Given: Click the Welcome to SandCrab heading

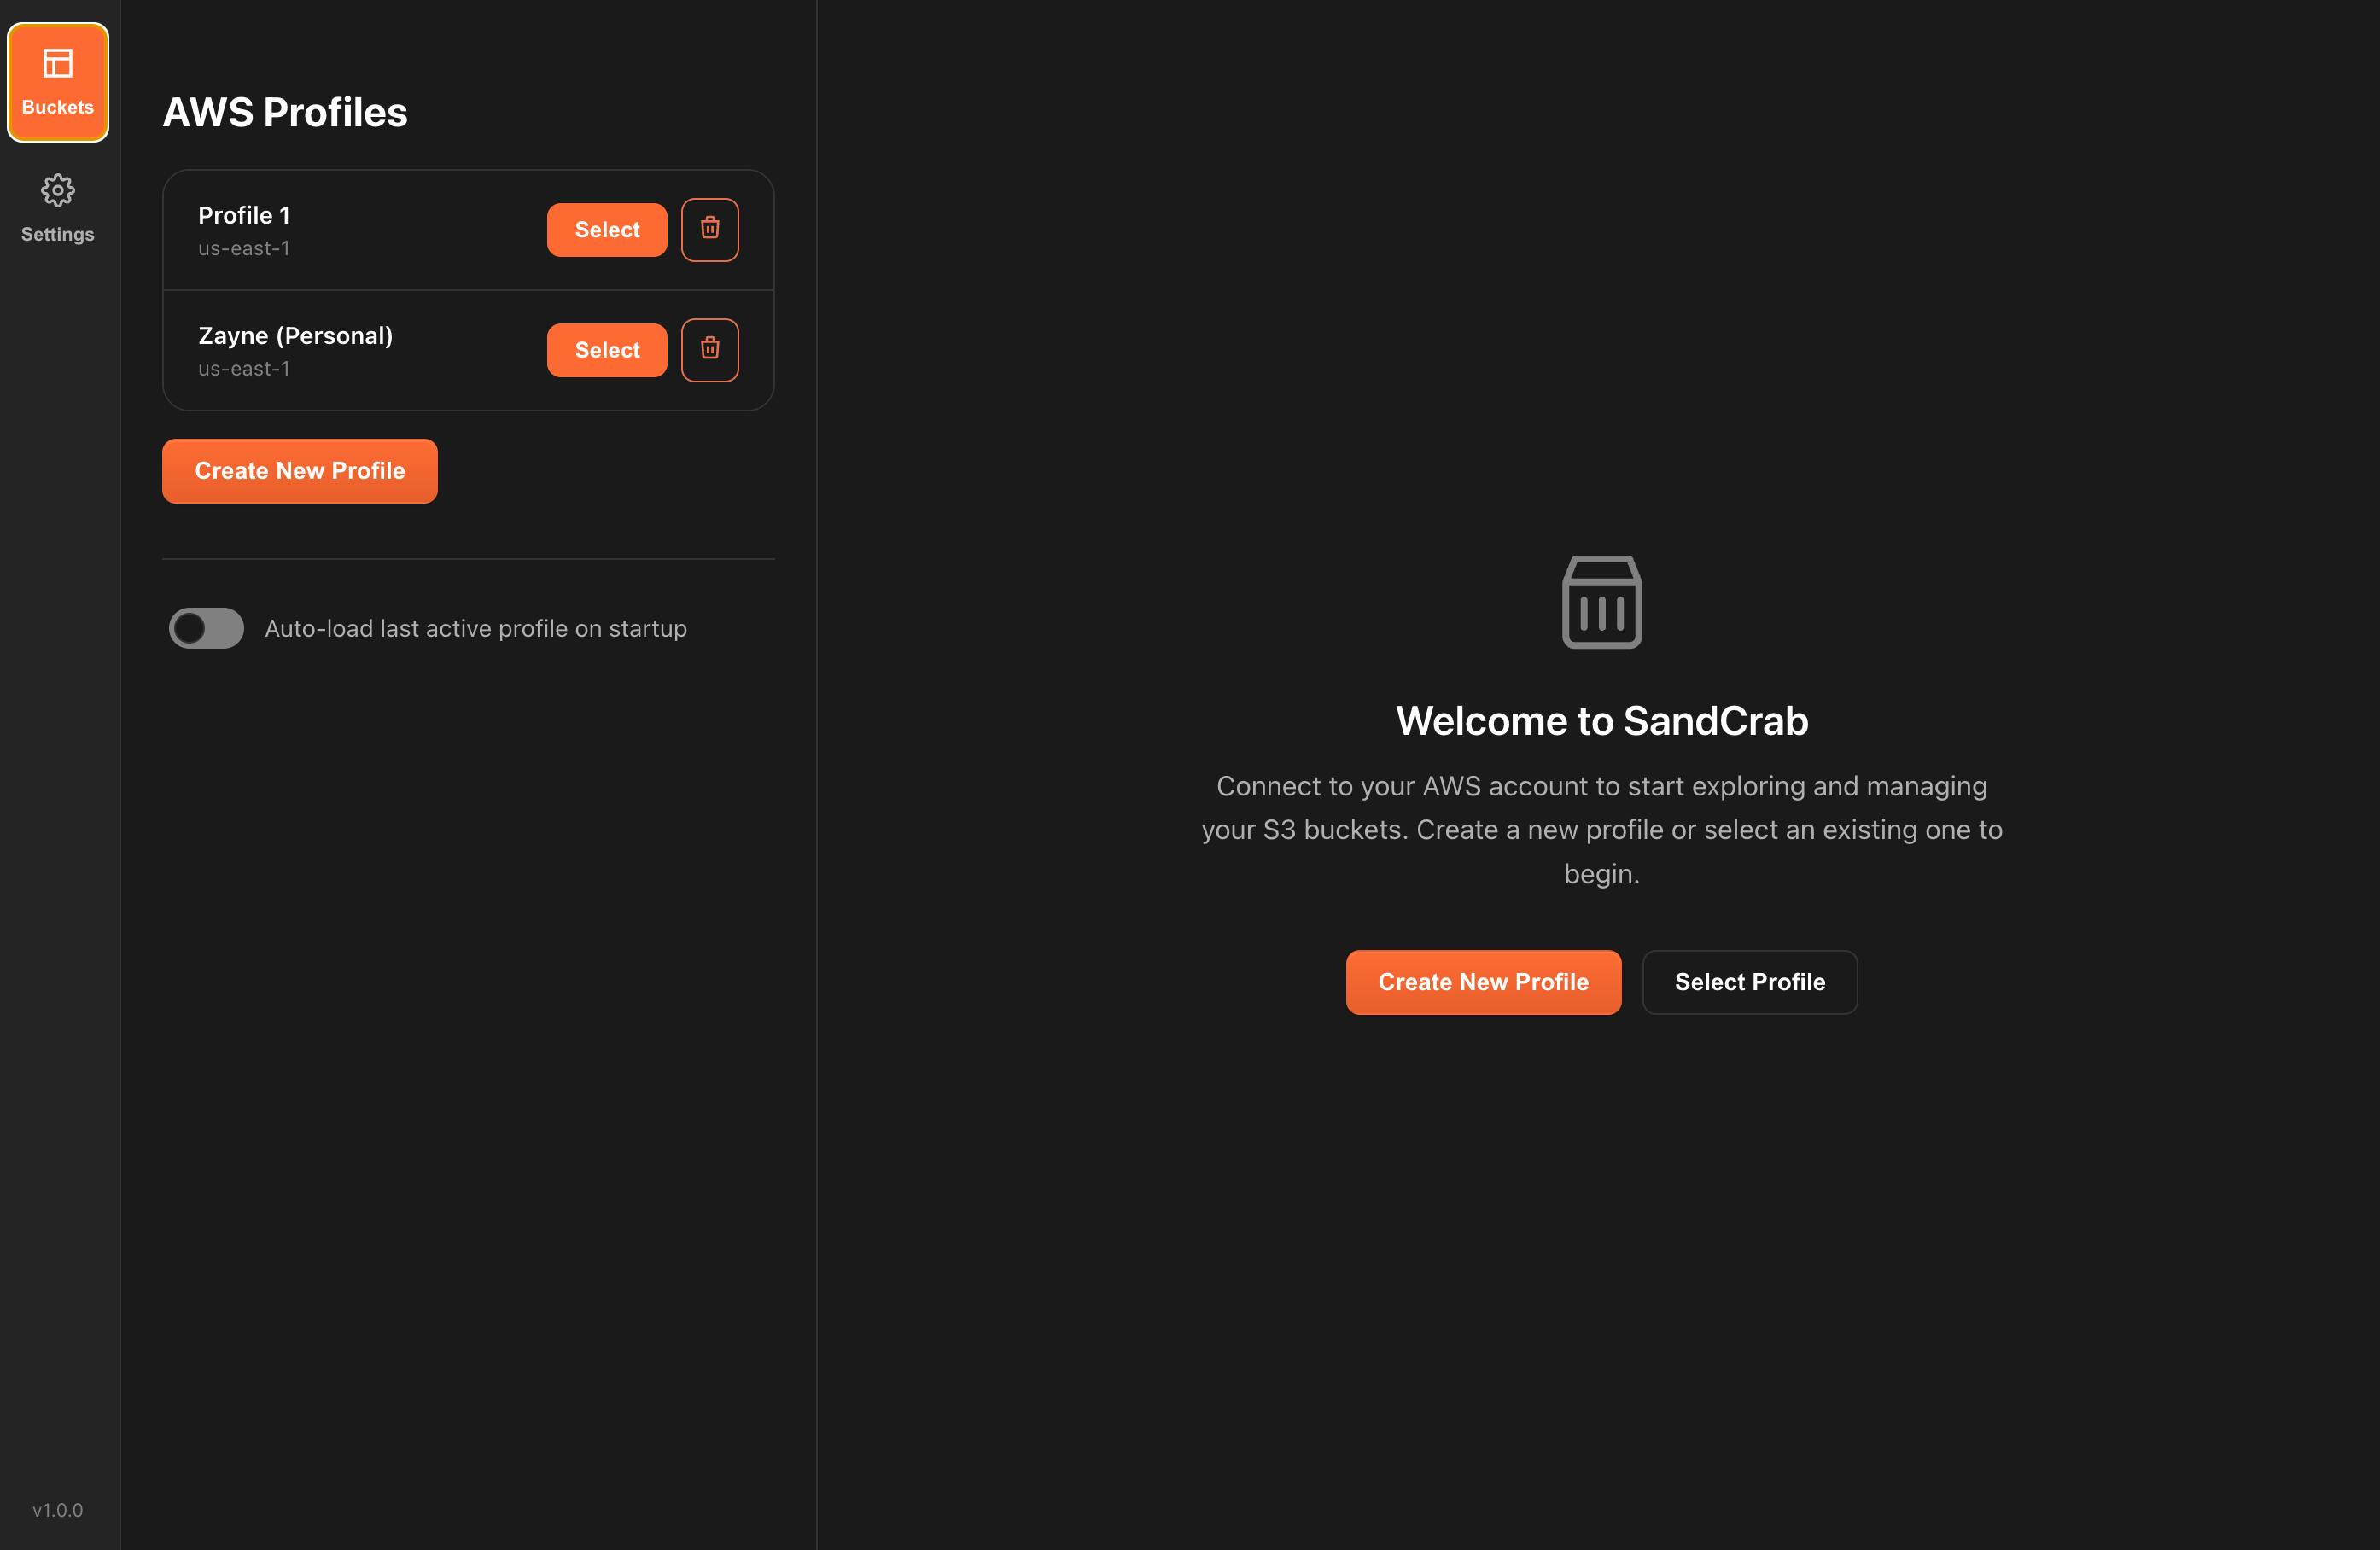Looking at the screenshot, I should [x=1602, y=721].
